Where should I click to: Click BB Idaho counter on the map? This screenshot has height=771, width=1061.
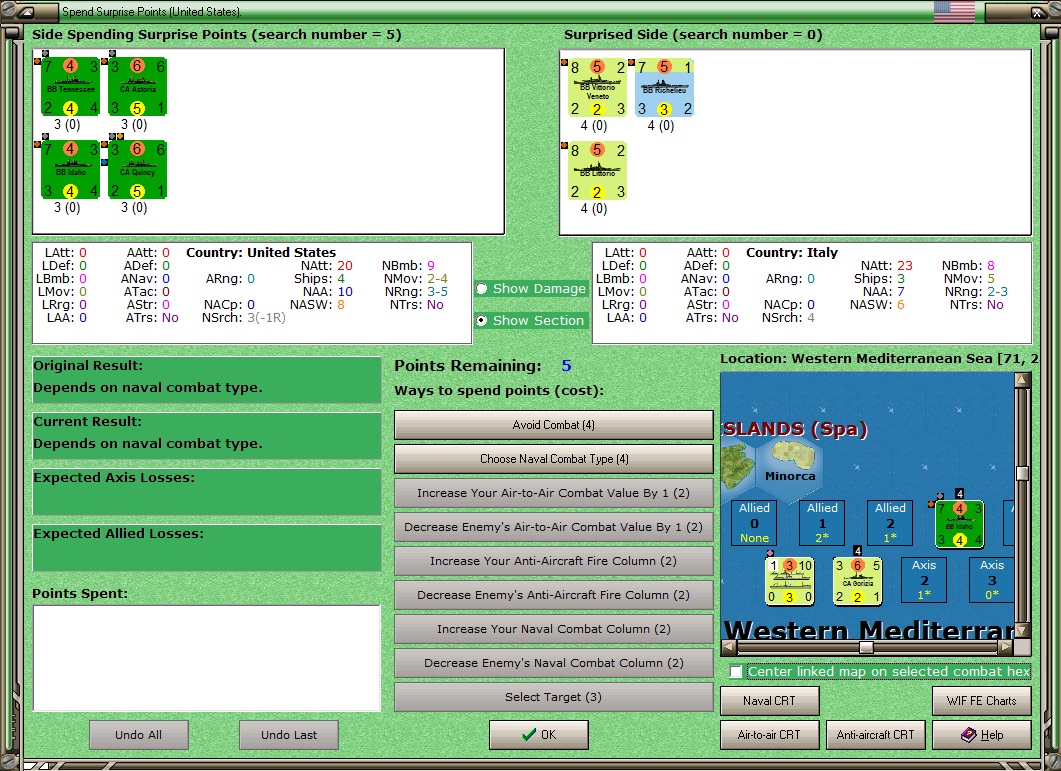(960, 524)
